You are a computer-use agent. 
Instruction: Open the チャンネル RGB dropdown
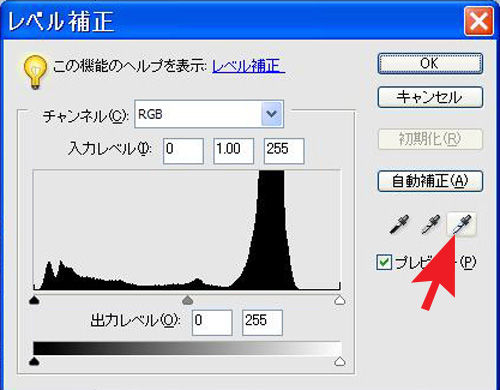209,114
